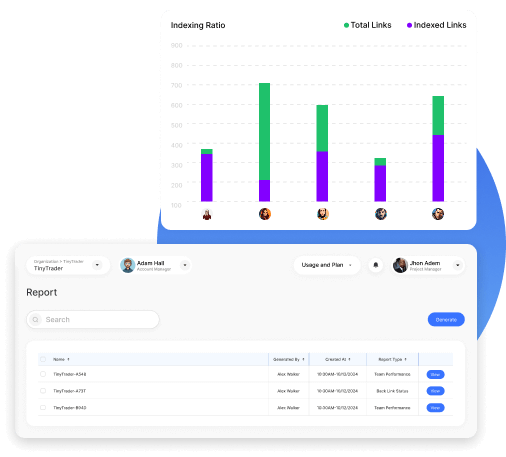Screen dimensions: 506x457
Task: Click the Search input field
Action: 93,319
